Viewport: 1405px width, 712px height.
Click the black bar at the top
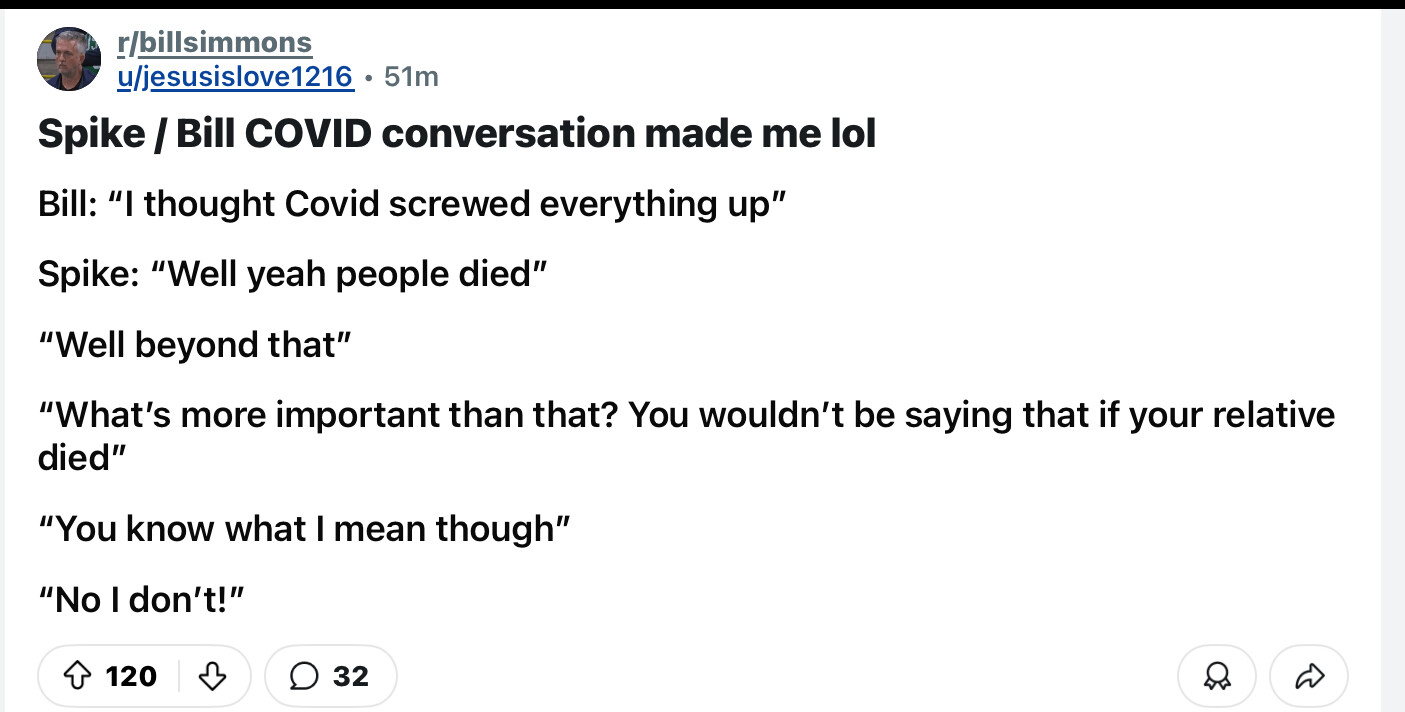700,4
